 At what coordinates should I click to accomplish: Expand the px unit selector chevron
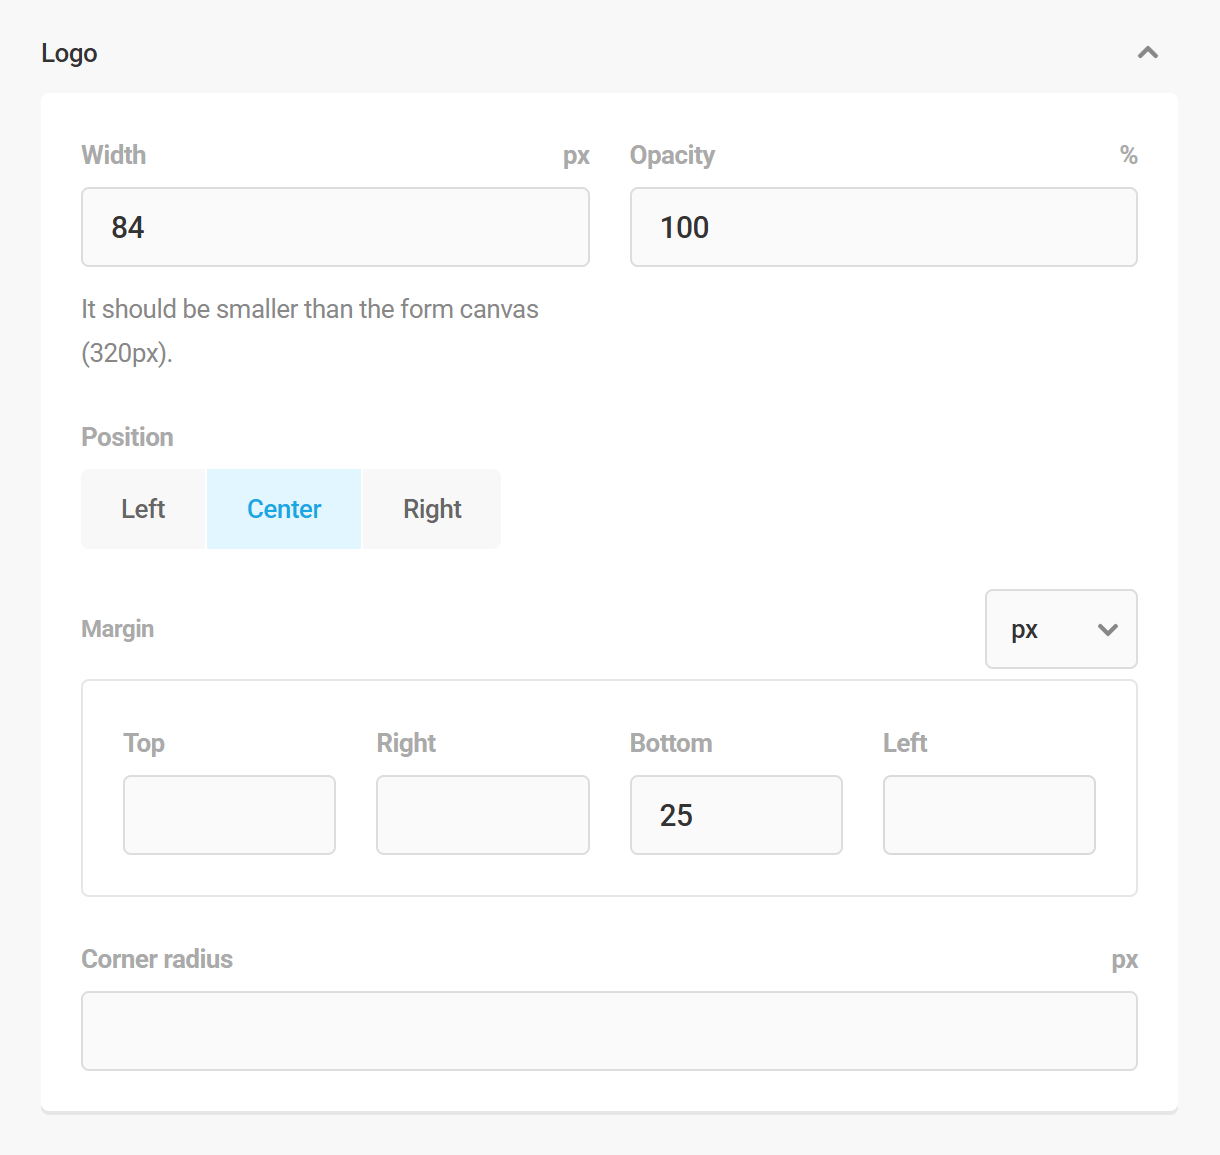coord(1106,629)
